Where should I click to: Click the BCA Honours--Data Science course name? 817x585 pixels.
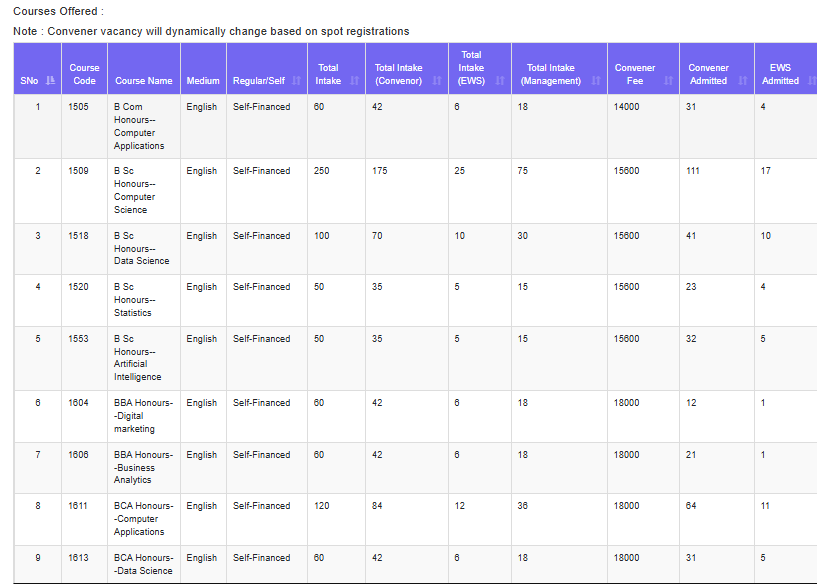(144, 564)
